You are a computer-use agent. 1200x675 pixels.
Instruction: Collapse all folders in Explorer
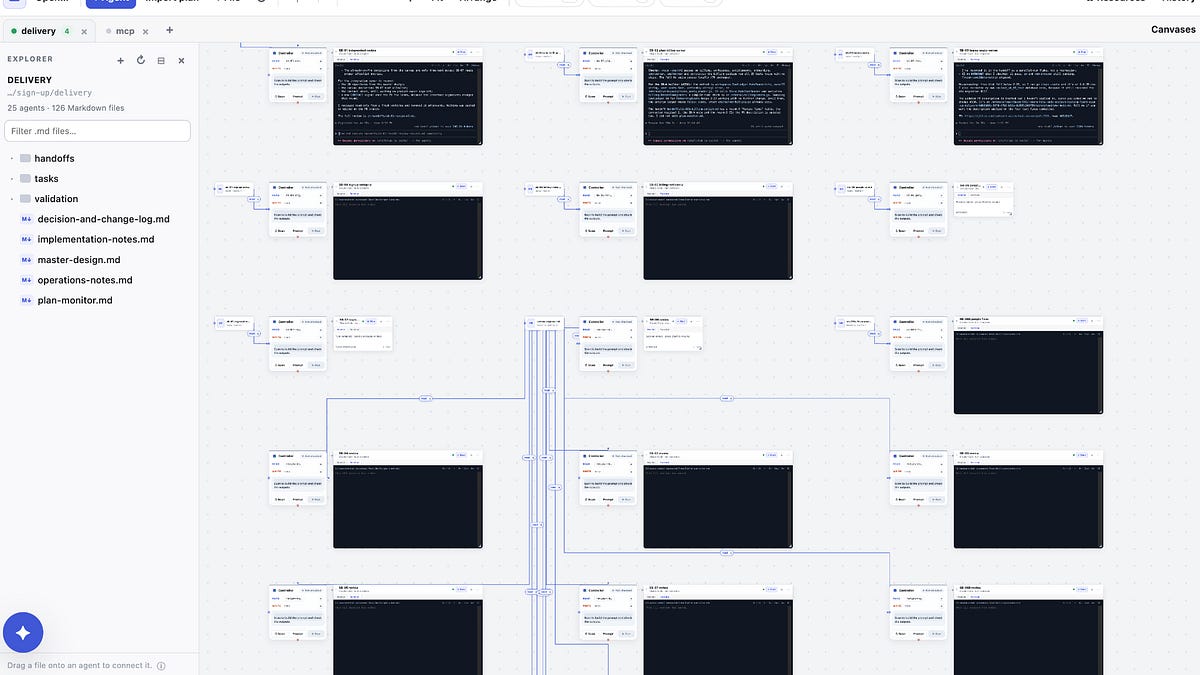point(161,60)
